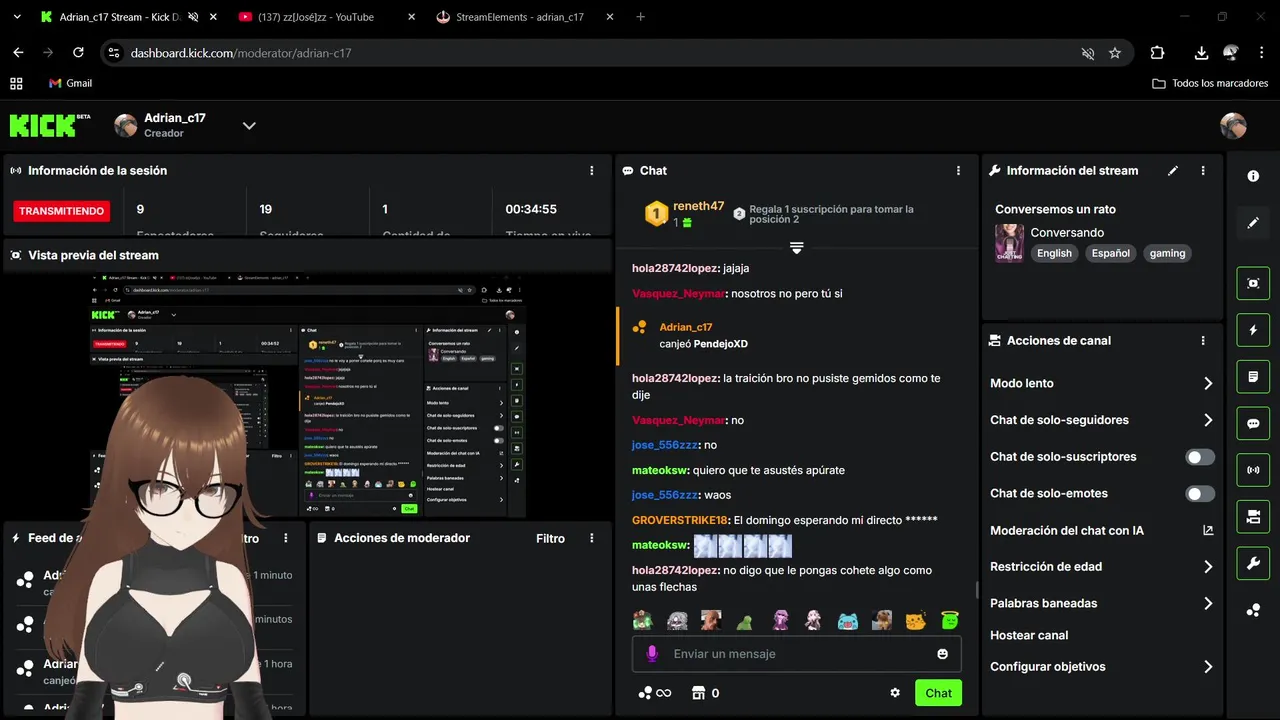Insert the blue cat emote
The width and height of the screenshot is (1280, 720).
[x=847, y=620]
